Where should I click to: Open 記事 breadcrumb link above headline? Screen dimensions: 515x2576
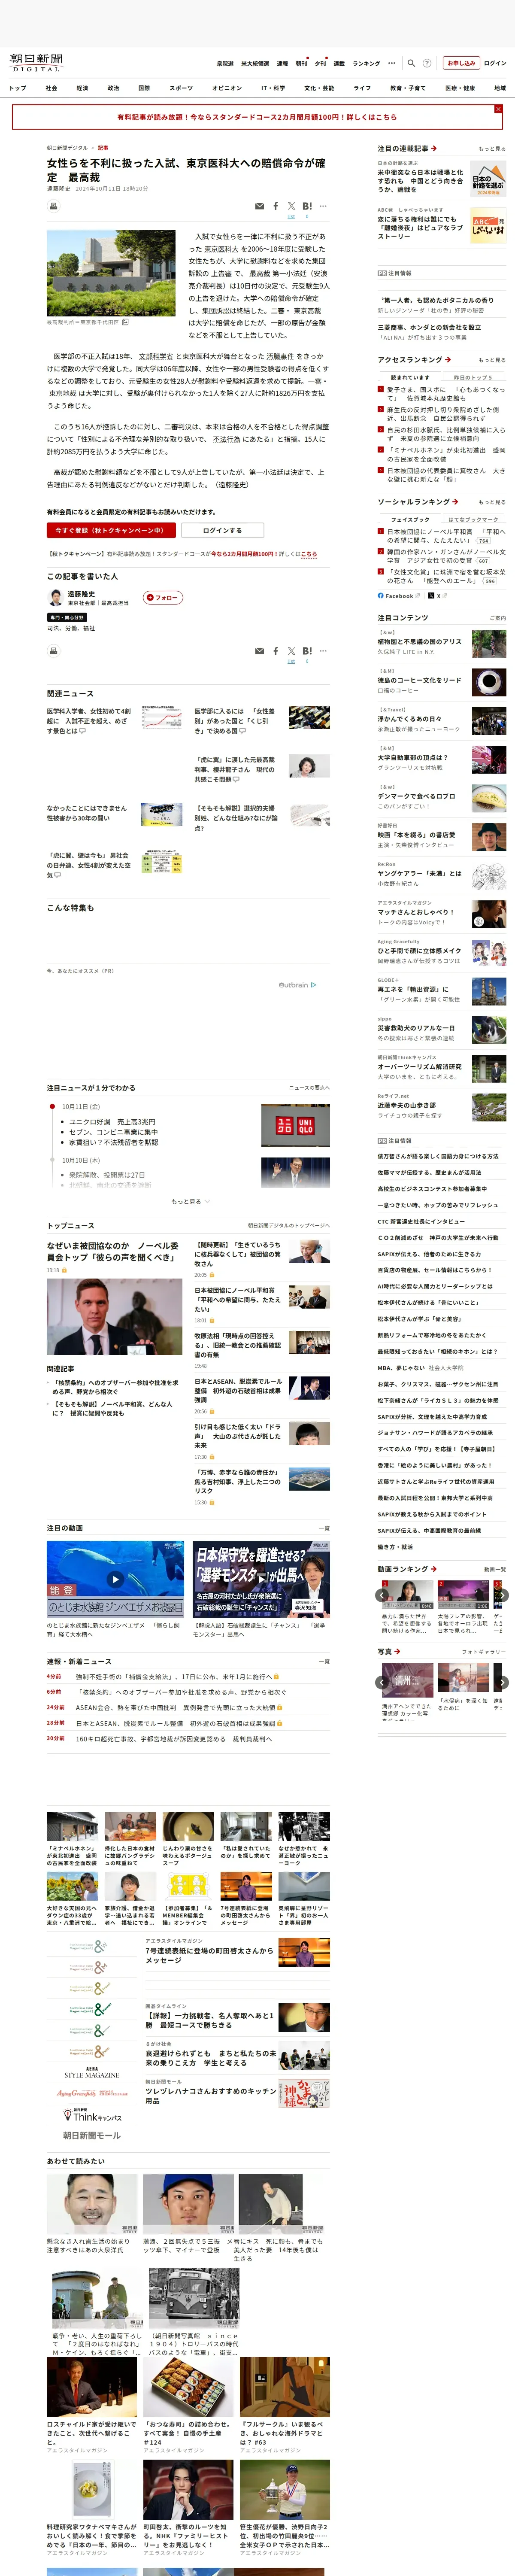(102, 148)
